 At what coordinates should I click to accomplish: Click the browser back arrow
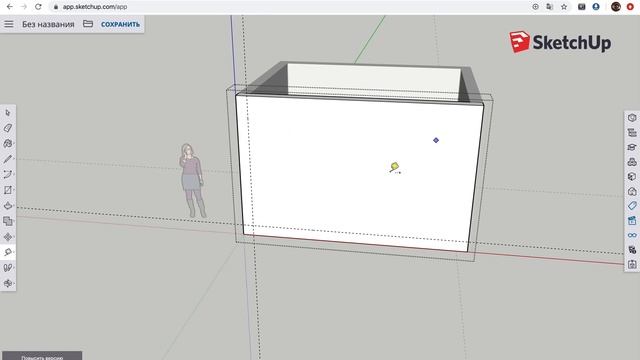coord(10,7)
